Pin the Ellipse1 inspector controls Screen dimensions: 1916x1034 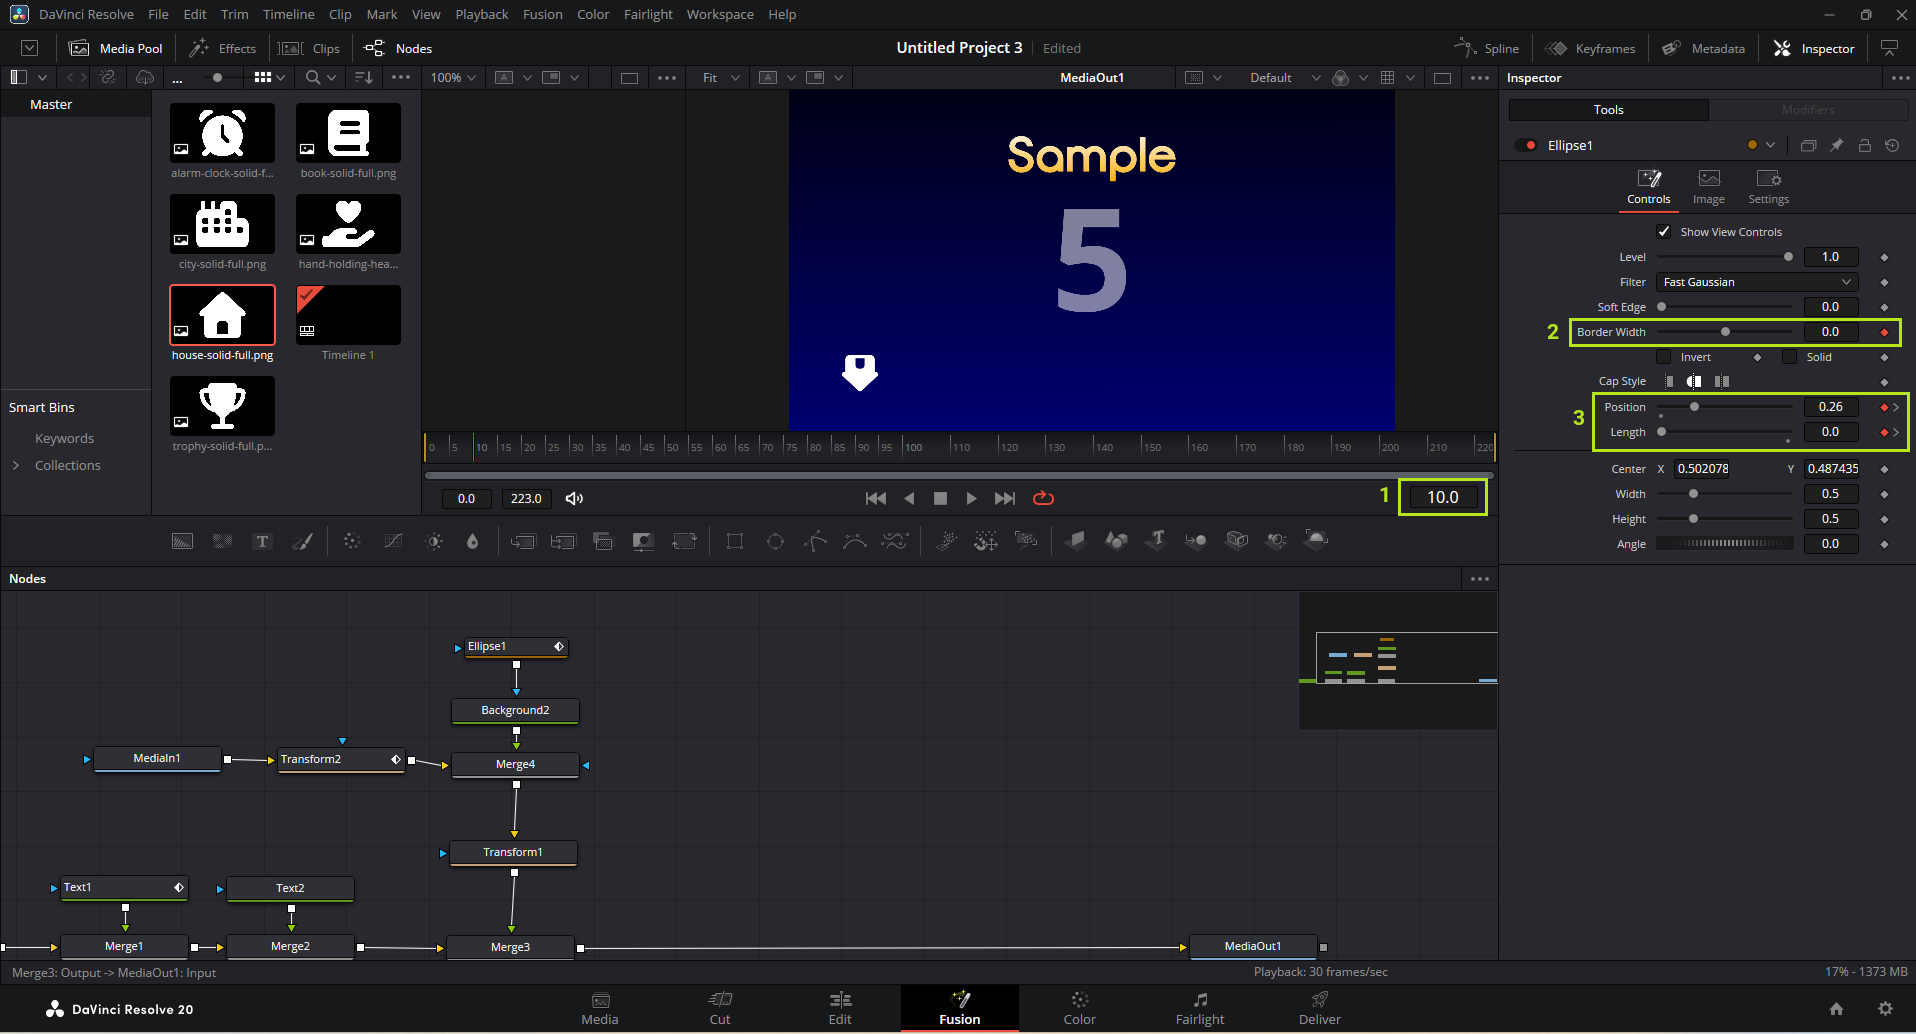point(1836,145)
